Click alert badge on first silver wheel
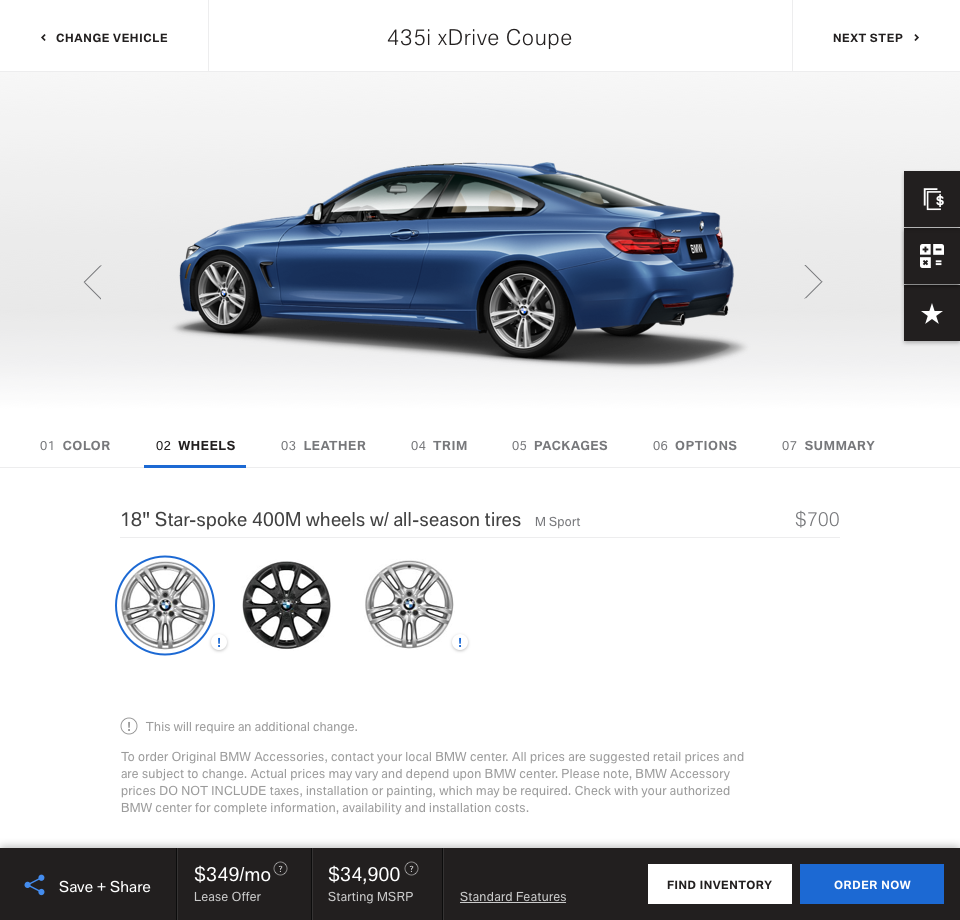Viewport: 960px width, 920px height. pos(219,642)
